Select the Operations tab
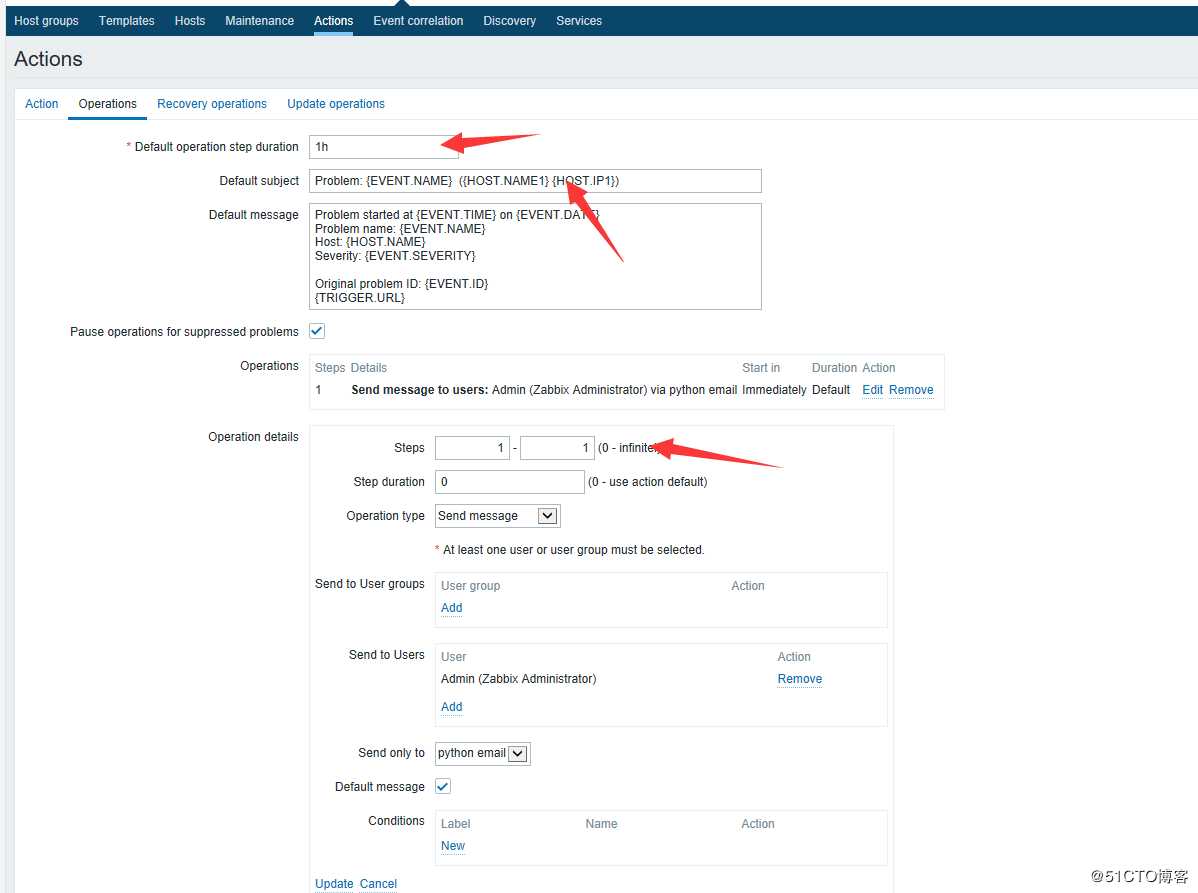 point(107,104)
